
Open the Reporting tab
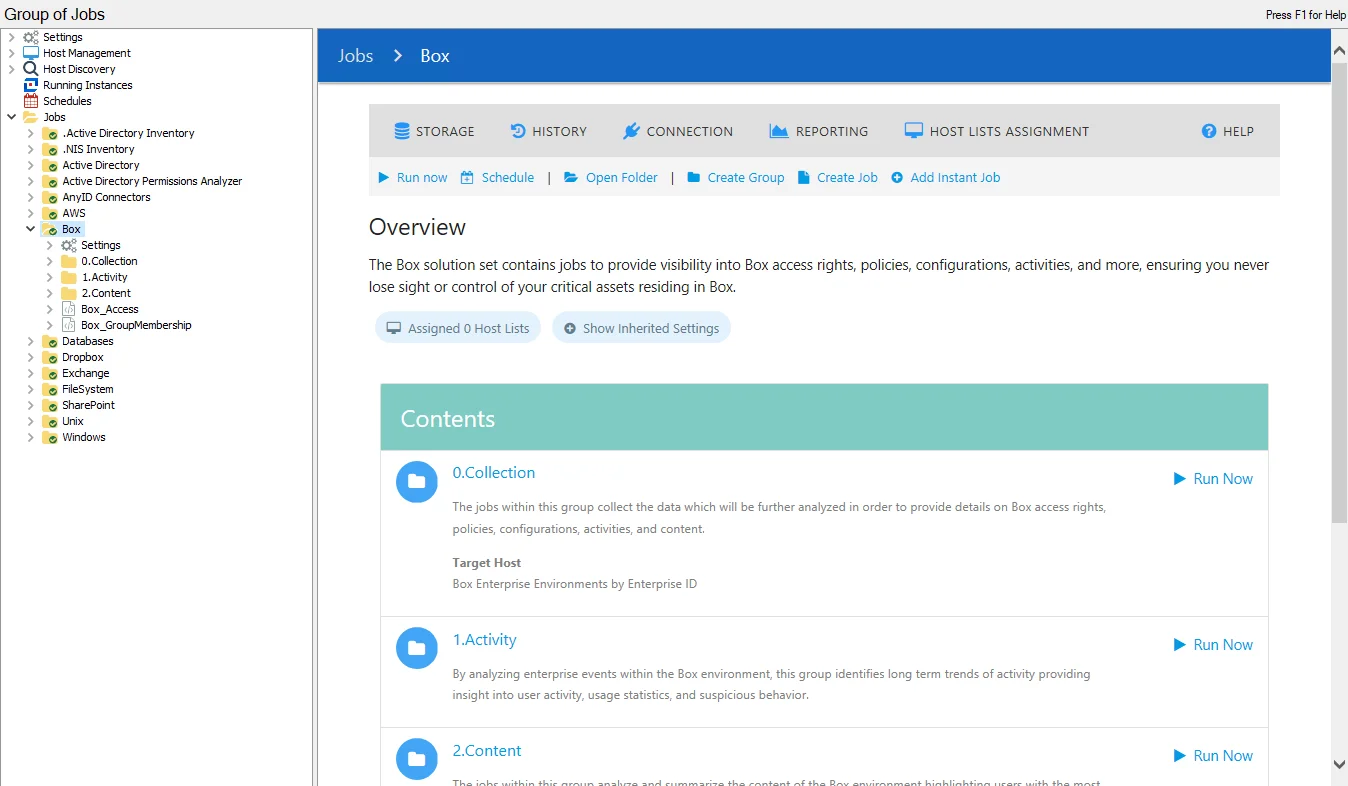(819, 131)
